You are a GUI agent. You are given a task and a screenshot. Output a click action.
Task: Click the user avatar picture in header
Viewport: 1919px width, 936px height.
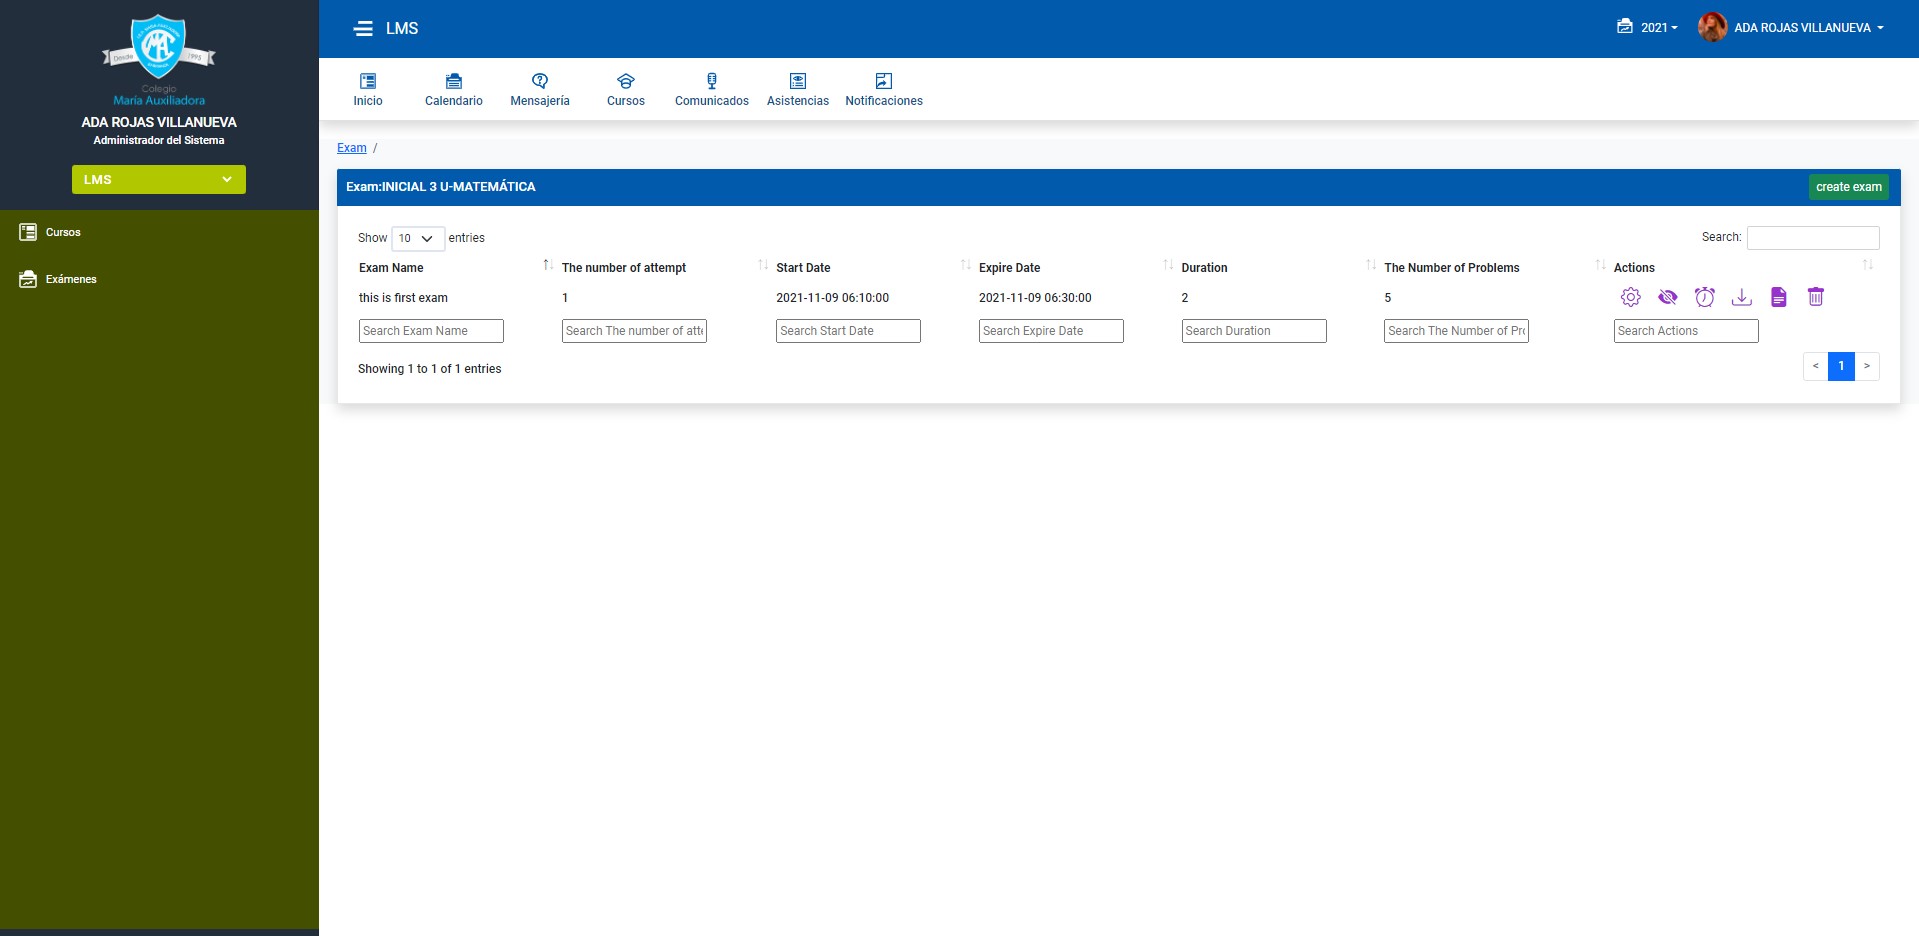[1712, 28]
